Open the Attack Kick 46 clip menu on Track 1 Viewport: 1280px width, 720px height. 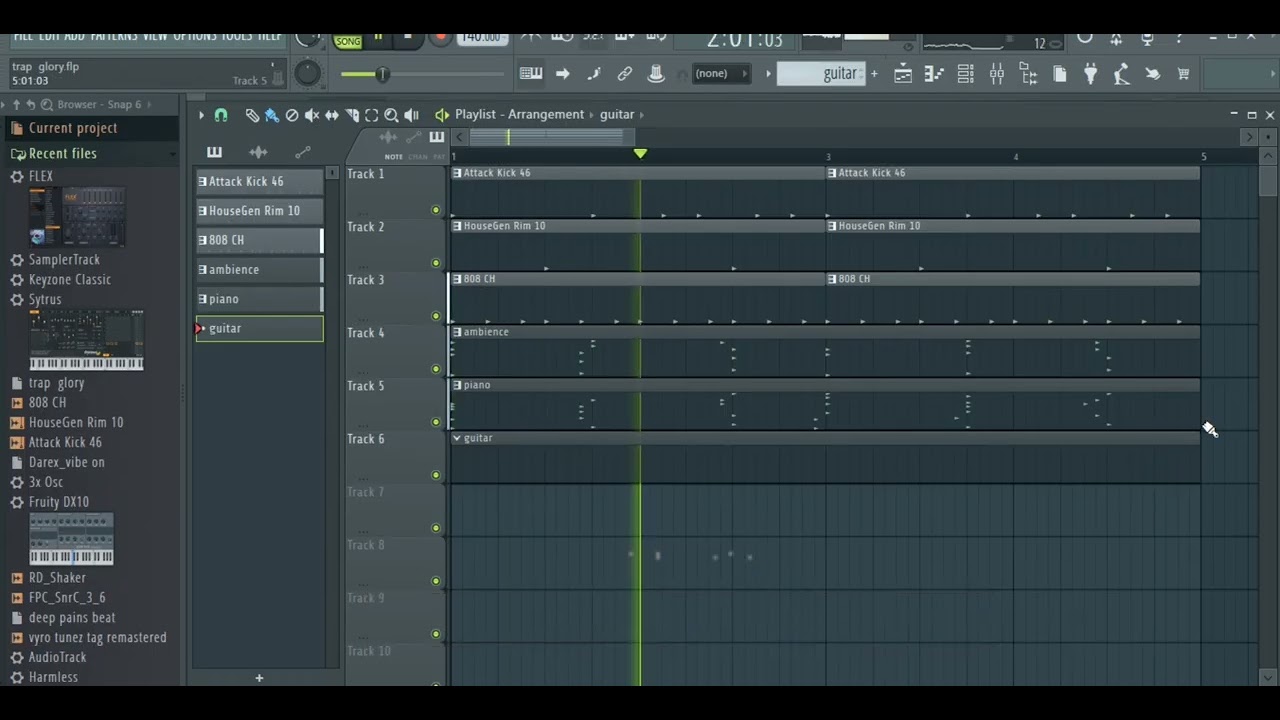click(457, 173)
